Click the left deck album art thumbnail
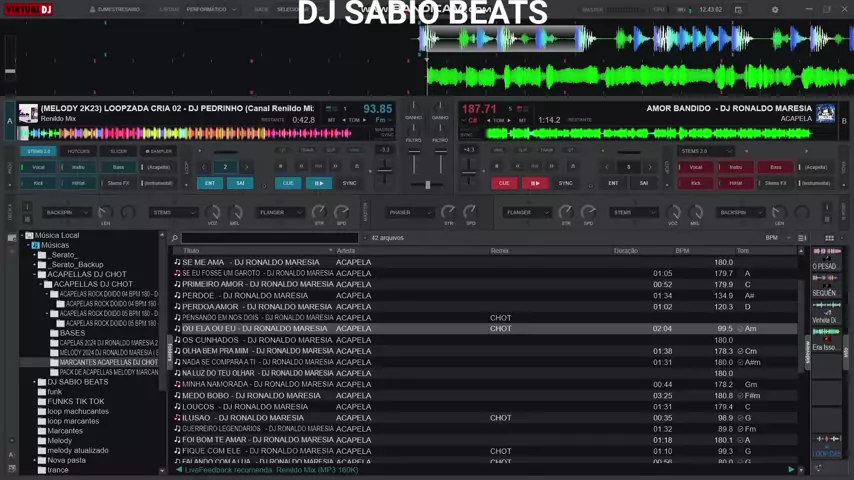 pyautogui.click(x=28, y=113)
